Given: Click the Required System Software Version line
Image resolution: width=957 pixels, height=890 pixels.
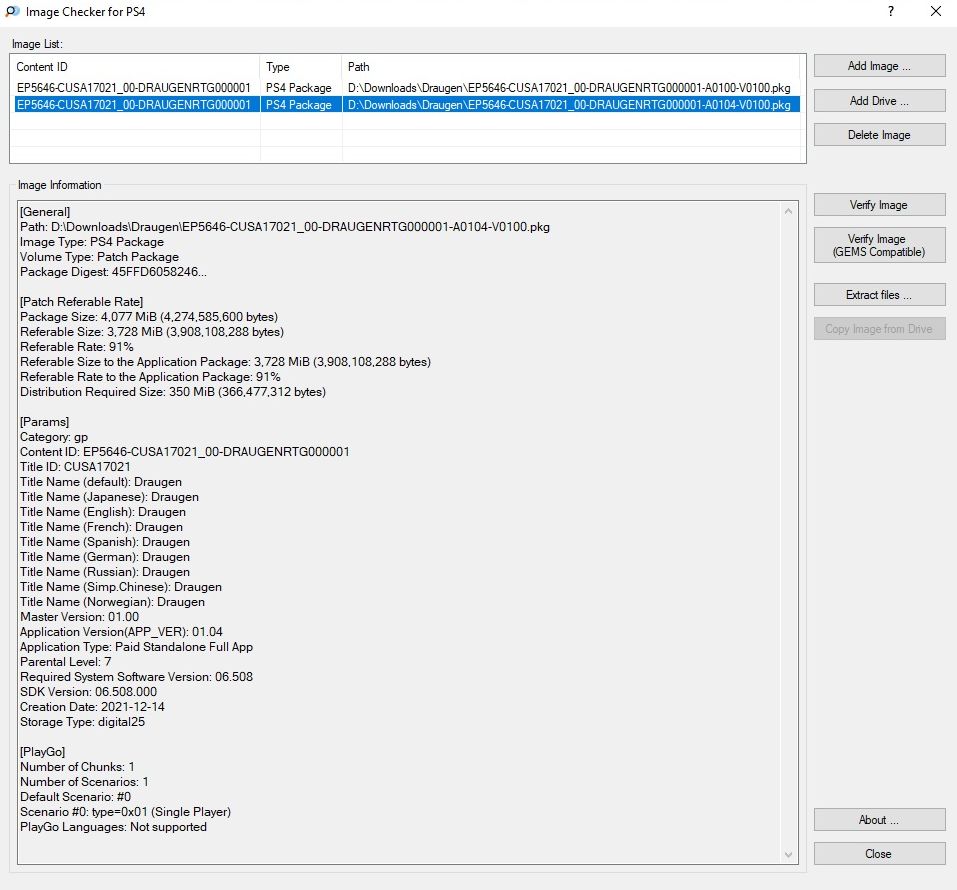Looking at the screenshot, I should (137, 676).
